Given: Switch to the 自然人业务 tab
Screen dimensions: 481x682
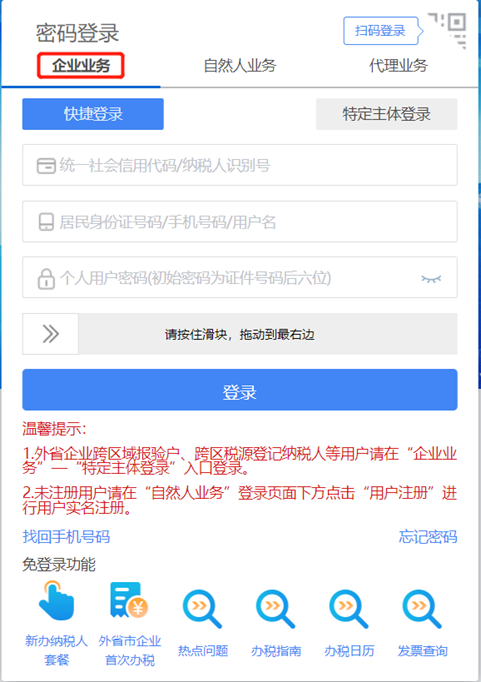Looking at the screenshot, I should 240,66.
